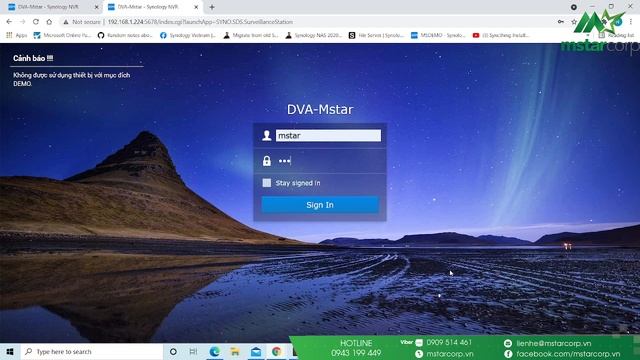
Task: Focus the username field containing mstar
Action: 328,136
